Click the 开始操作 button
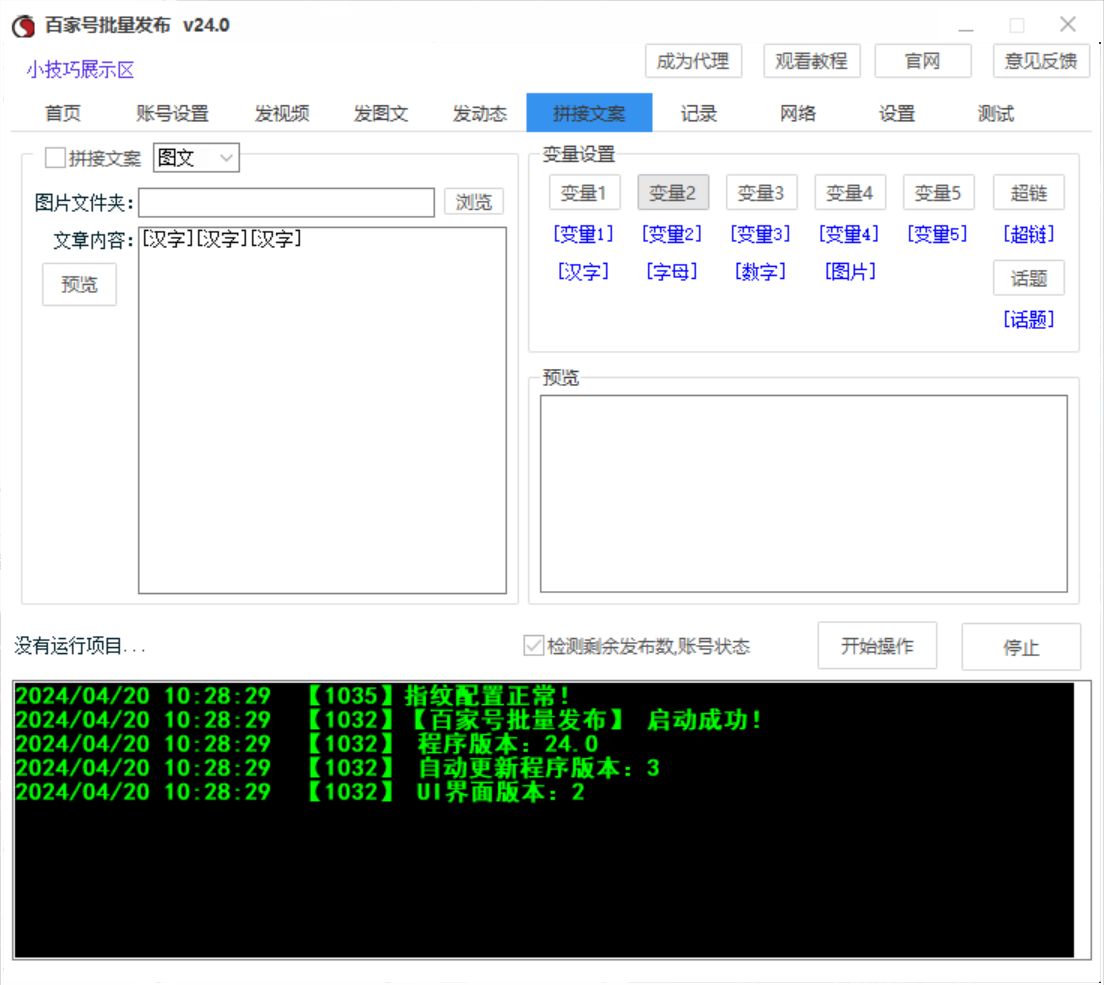Screen dimensions: 1104x985 tap(877, 646)
